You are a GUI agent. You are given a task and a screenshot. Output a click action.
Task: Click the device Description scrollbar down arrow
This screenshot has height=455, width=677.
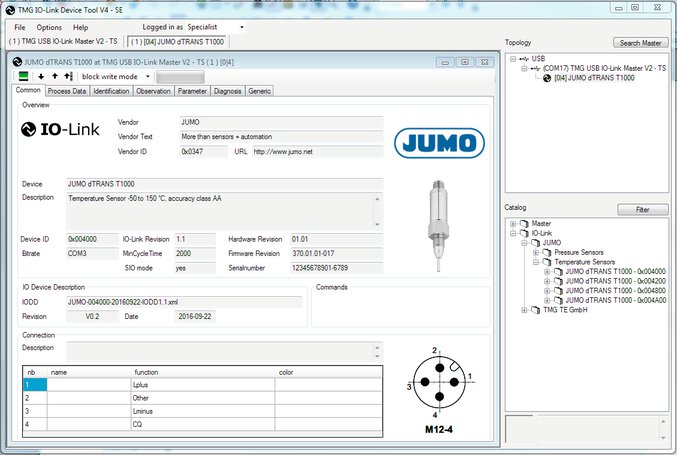pyautogui.click(x=377, y=225)
